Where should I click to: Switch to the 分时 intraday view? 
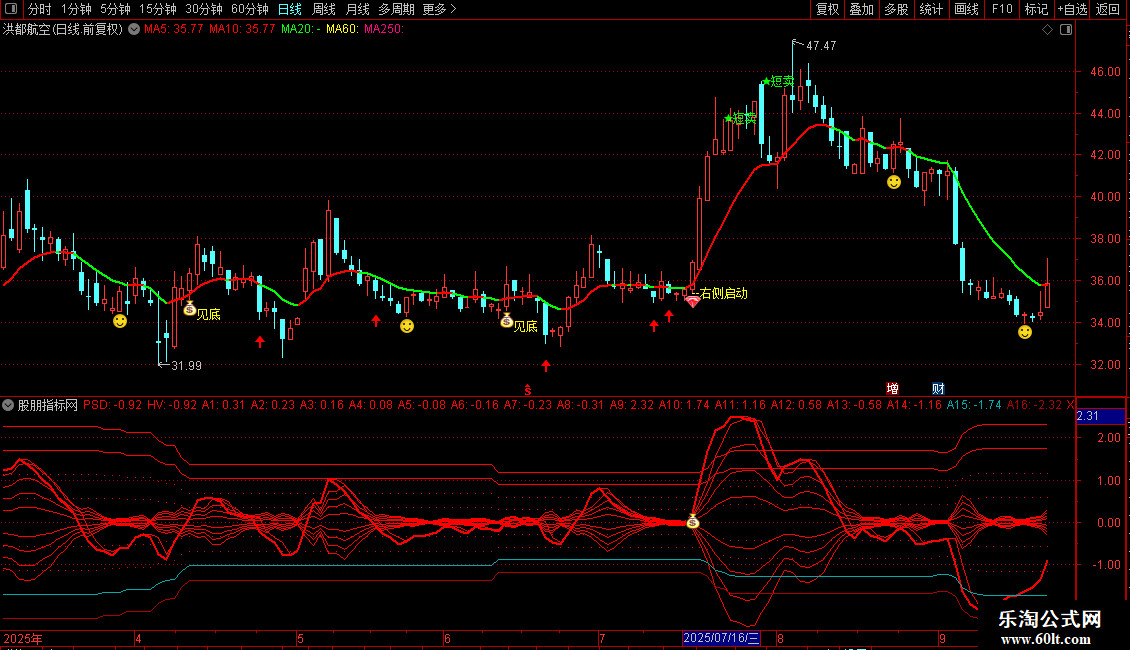(40, 9)
